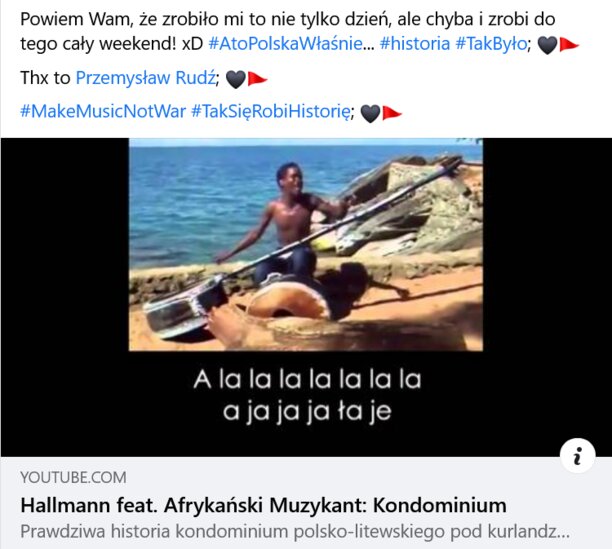The height and width of the screenshot is (549, 612).
Task: Click the info icon on the link preview
Action: [577, 455]
